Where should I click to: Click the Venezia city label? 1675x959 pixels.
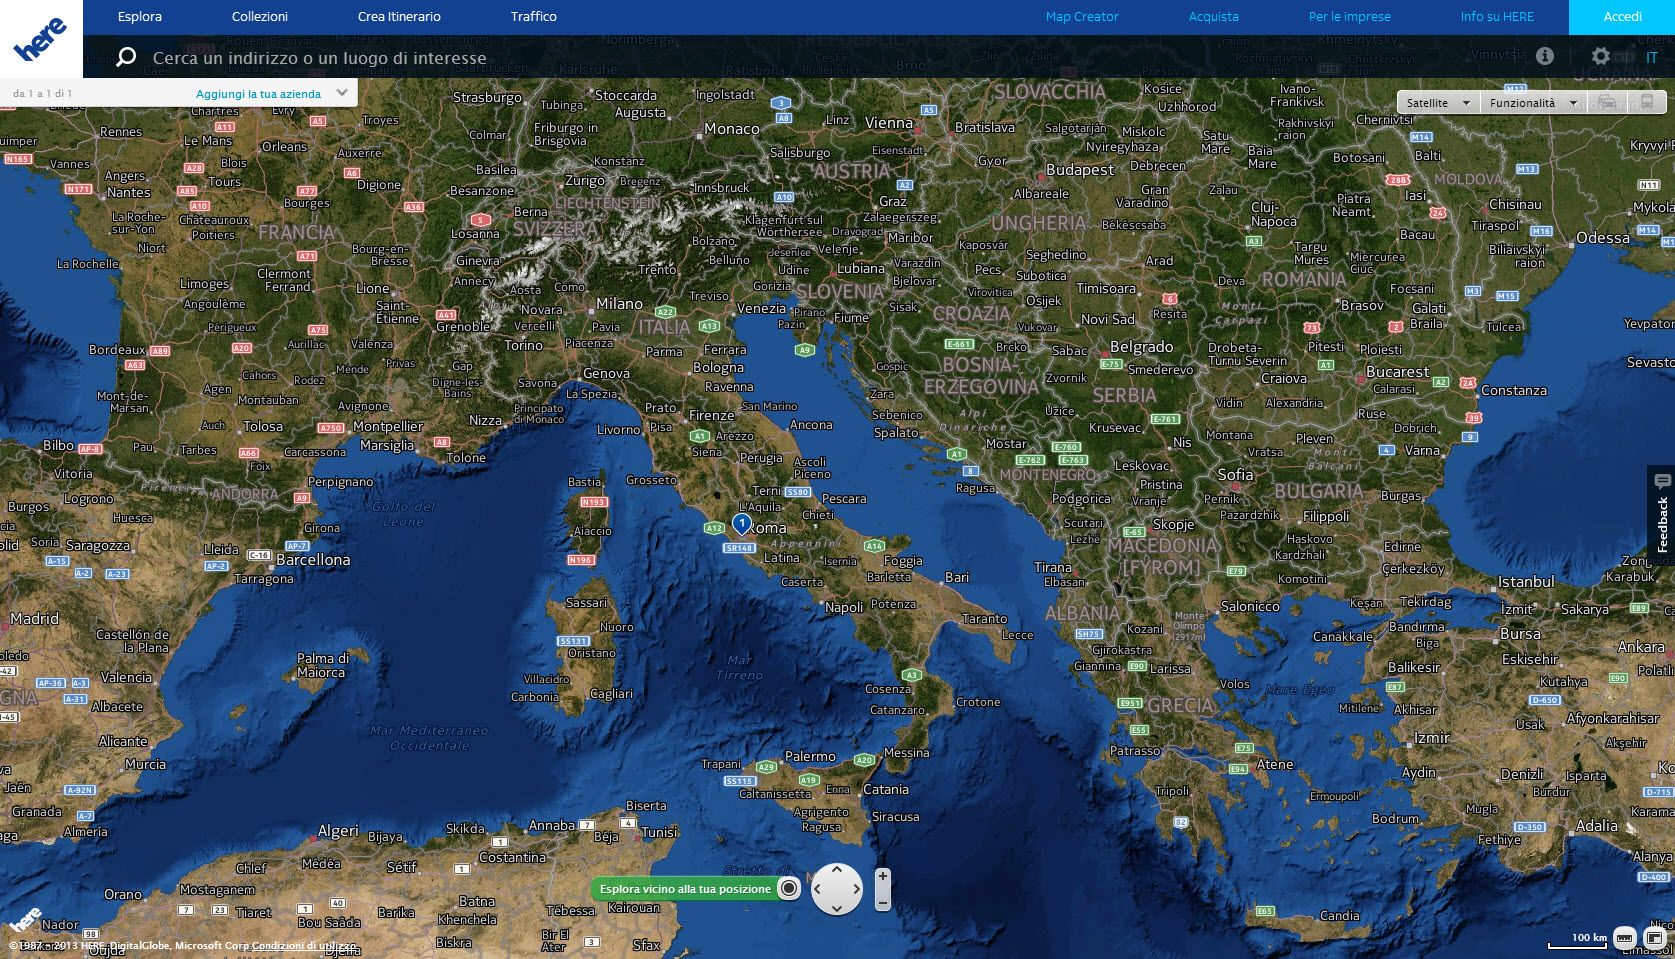[x=762, y=308]
